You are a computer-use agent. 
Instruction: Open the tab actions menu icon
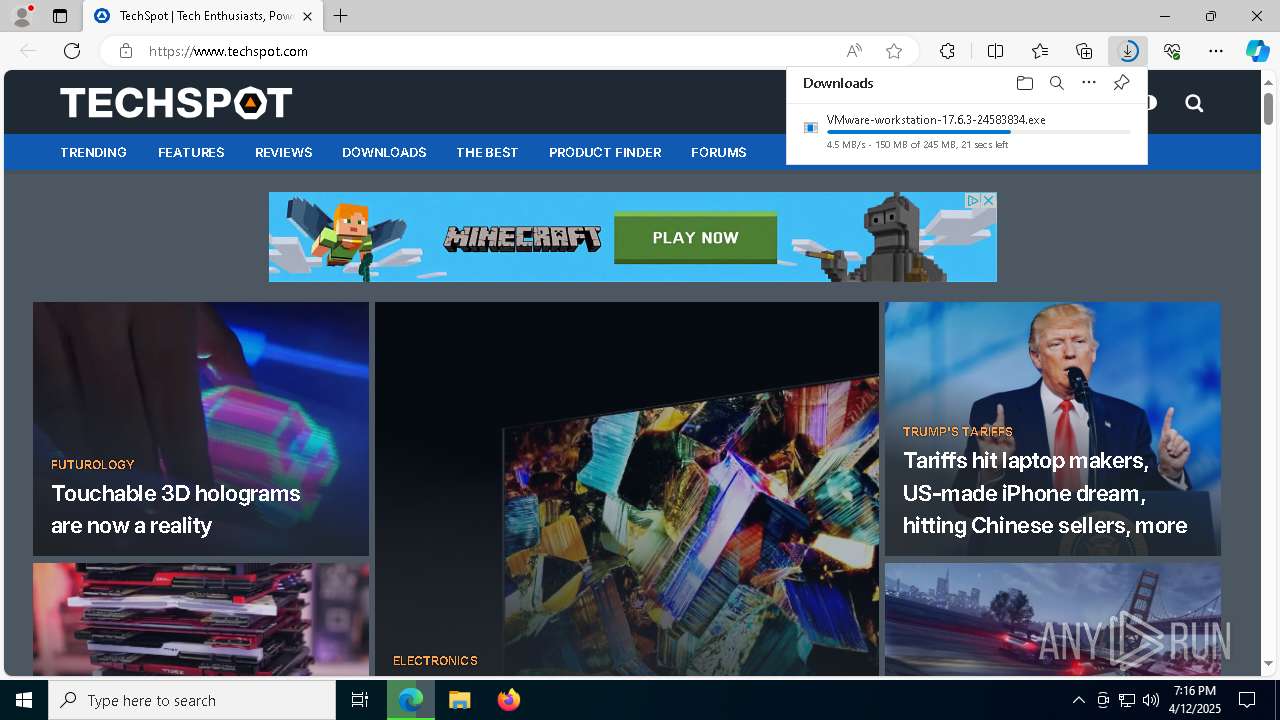coord(60,16)
